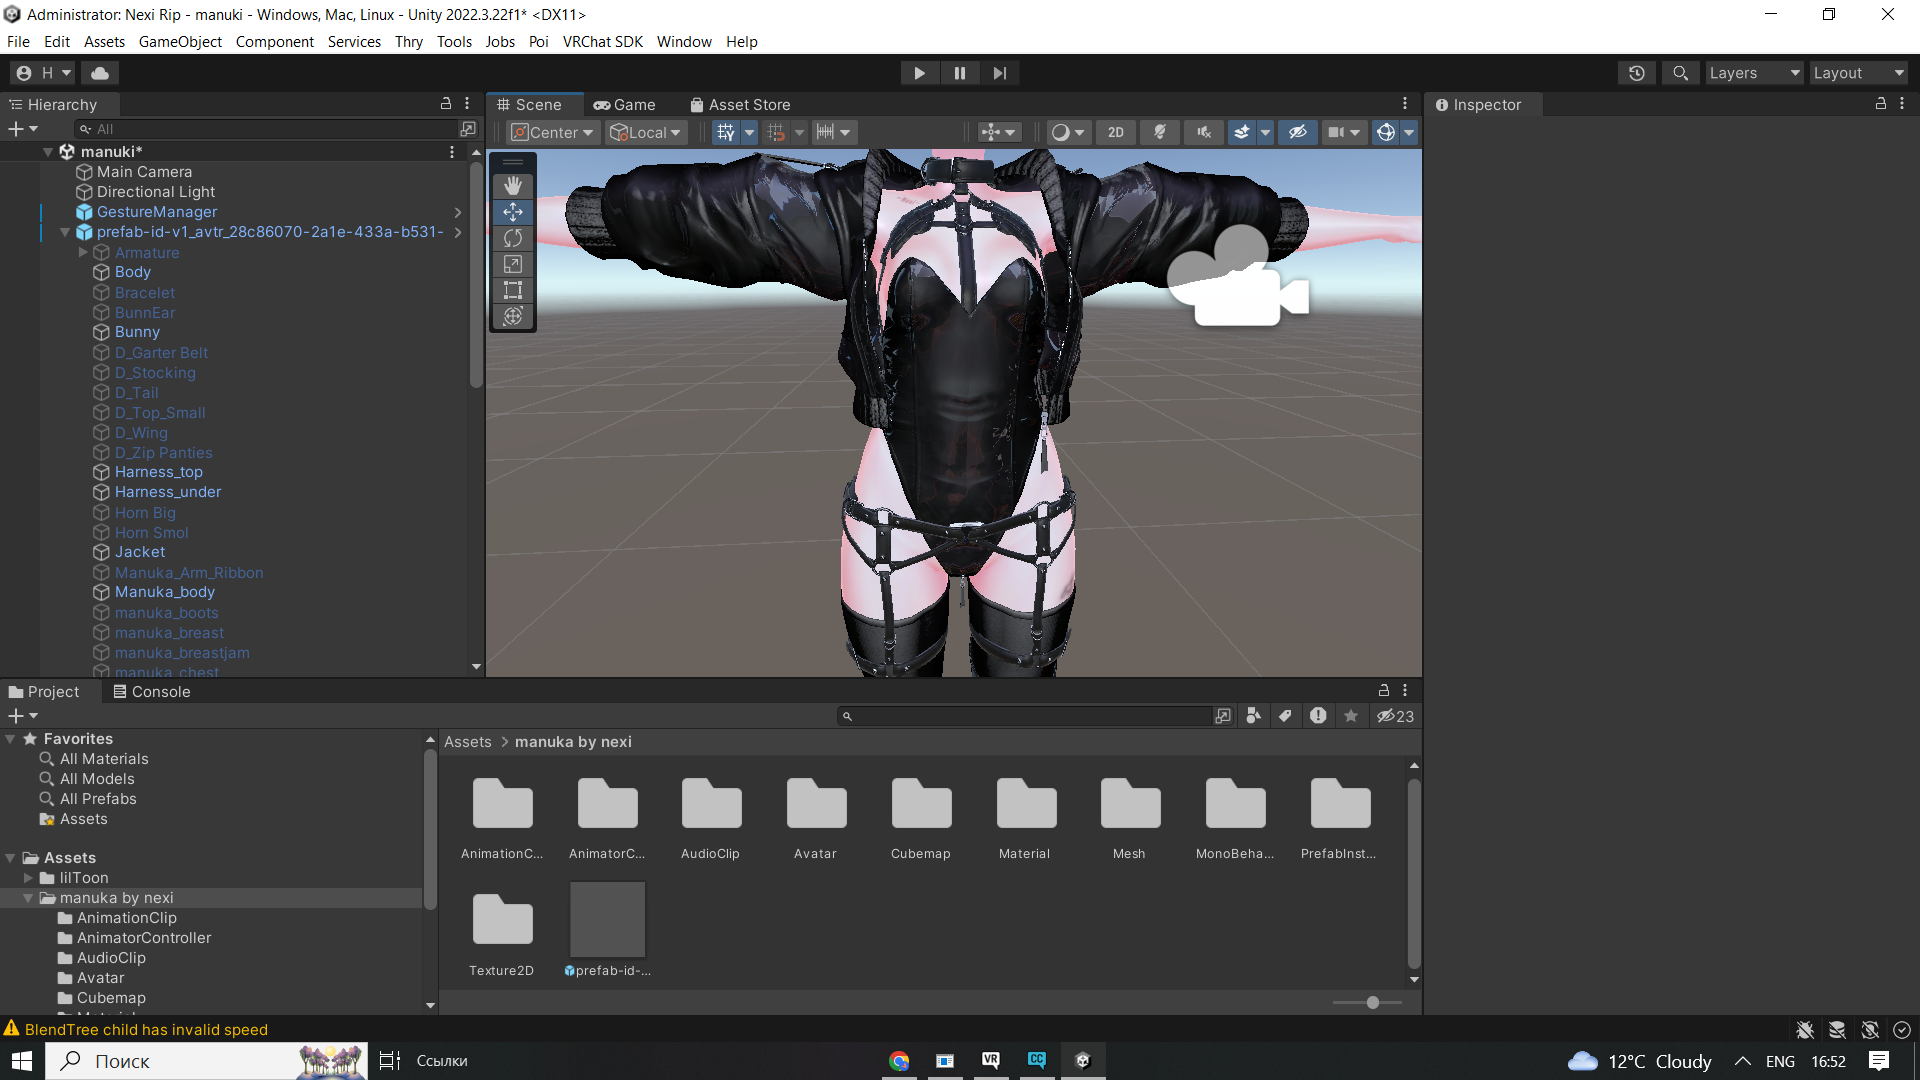Open Windows Start menu
This screenshot has height=1080, width=1920.
[22, 1061]
